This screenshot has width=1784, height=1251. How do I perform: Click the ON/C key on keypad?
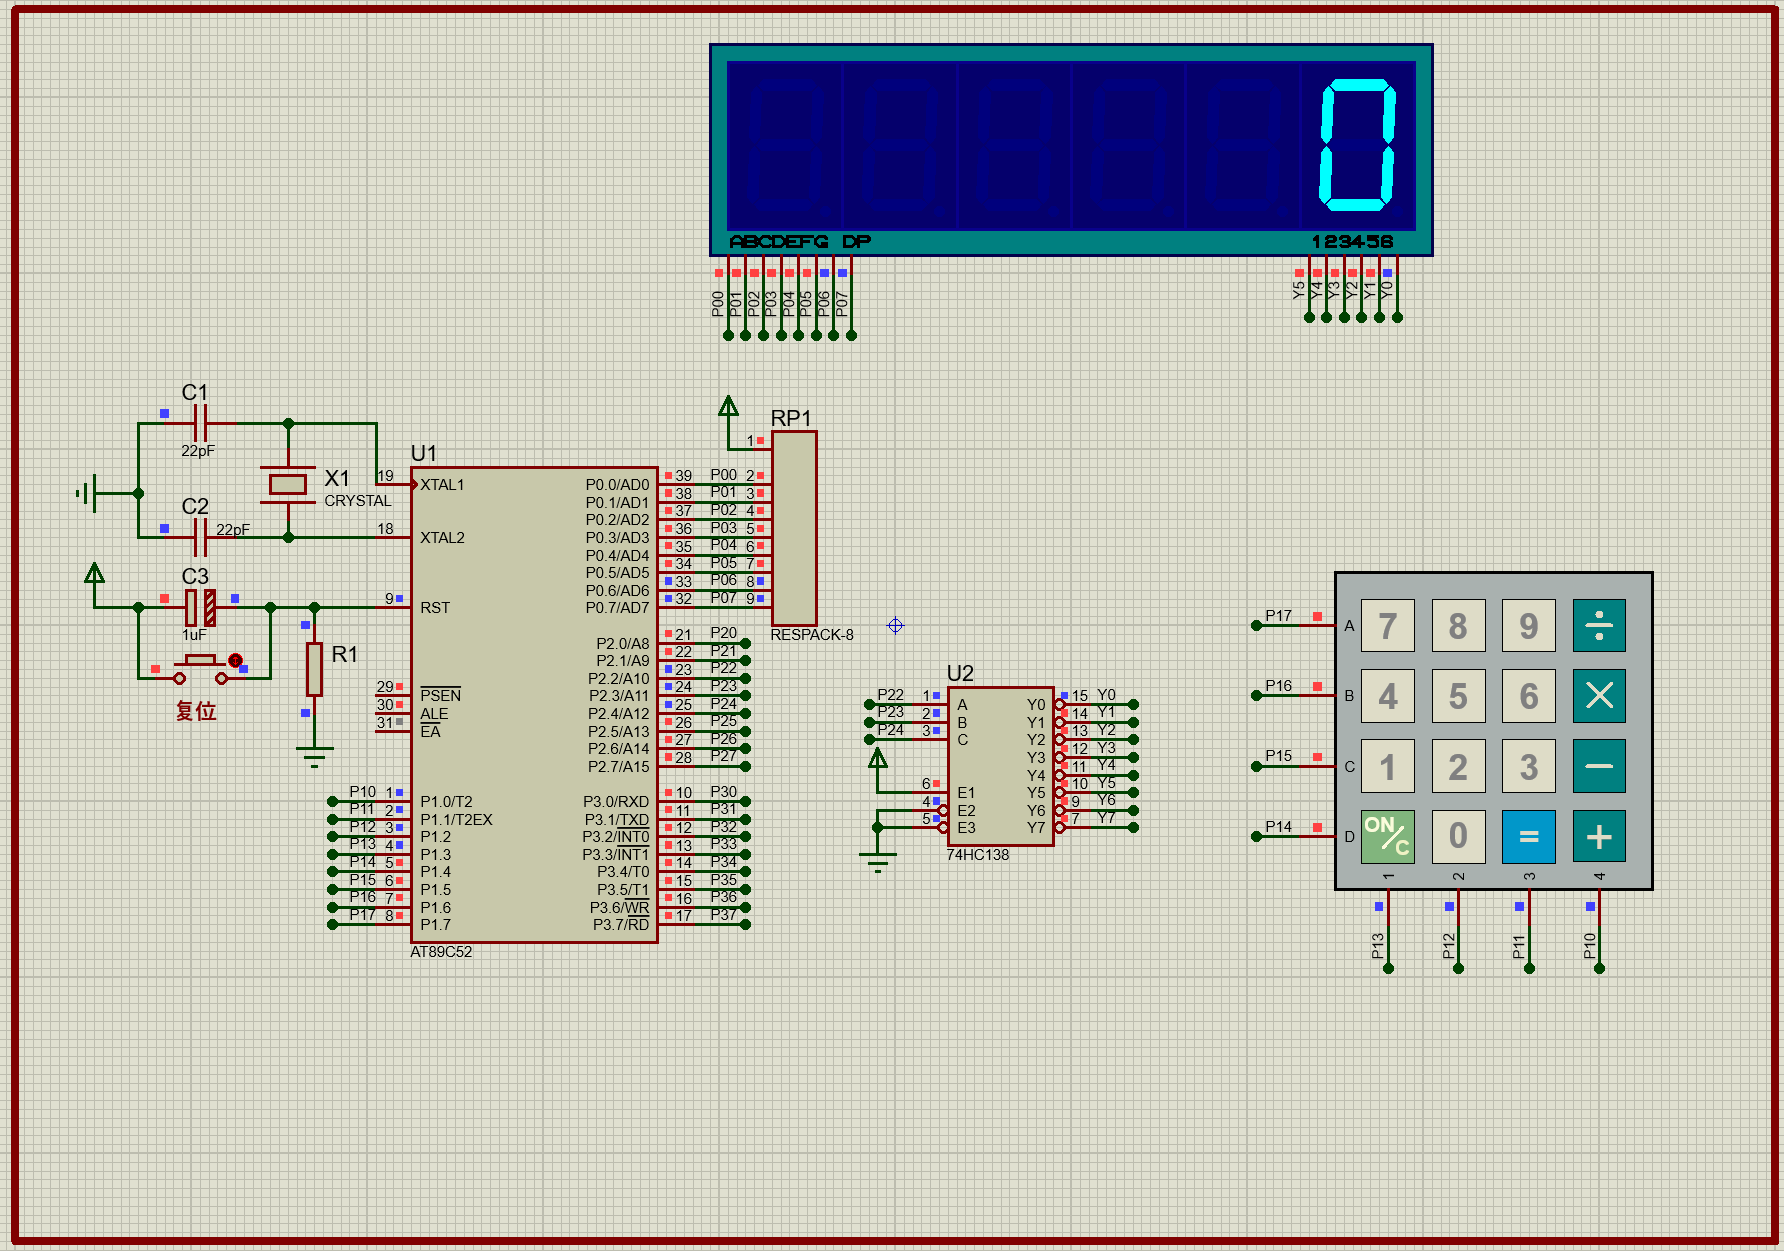point(1387,837)
